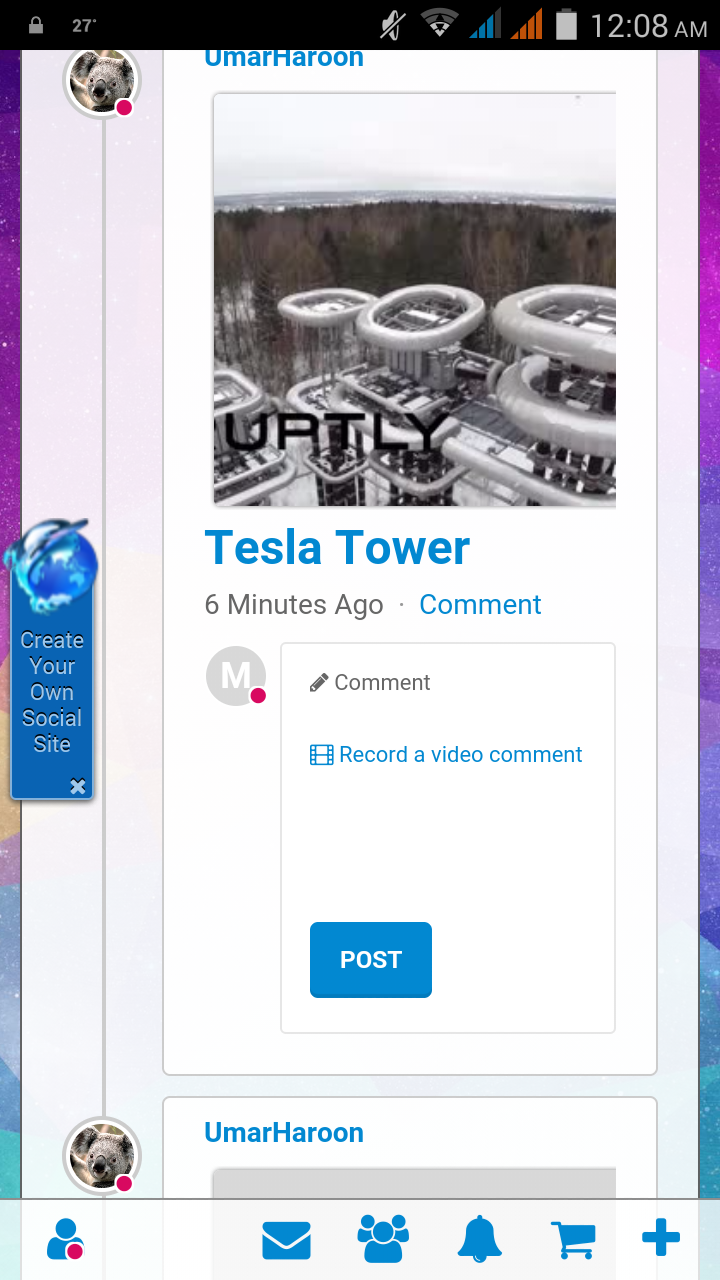Open the notifications bell icon

(480, 1239)
